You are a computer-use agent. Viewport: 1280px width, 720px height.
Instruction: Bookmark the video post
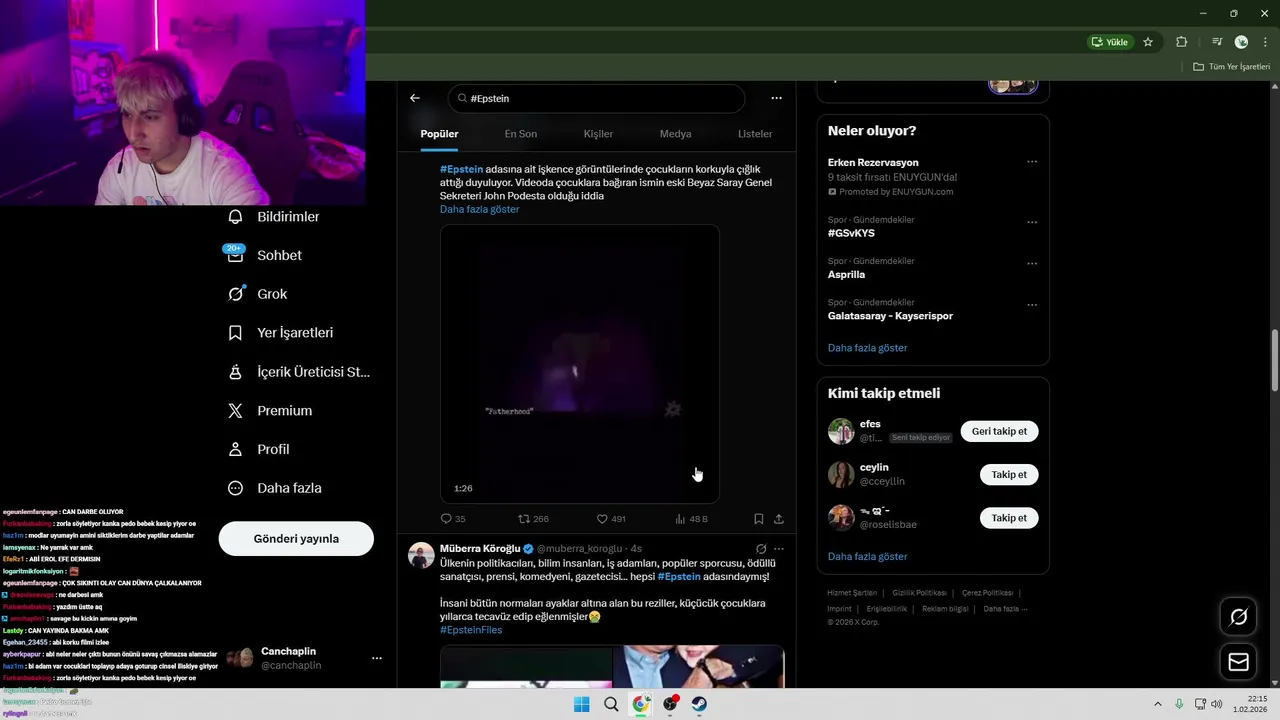[x=758, y=519]
